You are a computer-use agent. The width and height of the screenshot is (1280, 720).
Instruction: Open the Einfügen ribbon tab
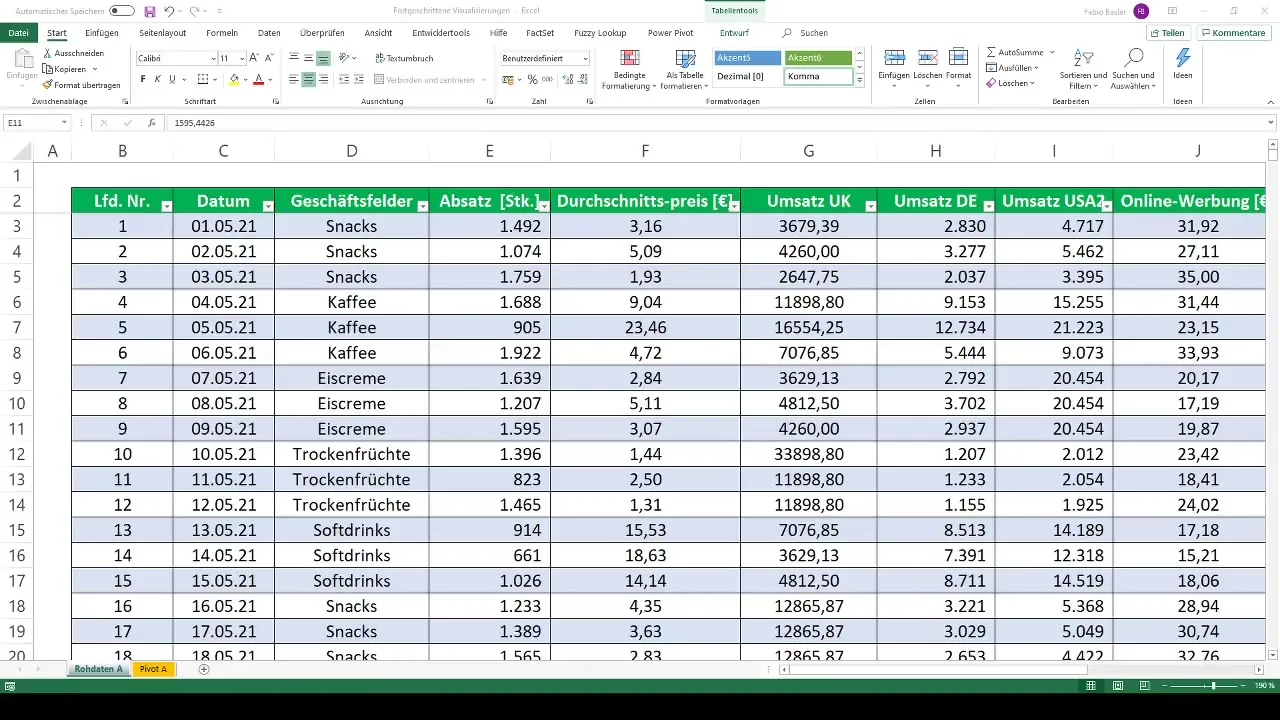[101, 33]
